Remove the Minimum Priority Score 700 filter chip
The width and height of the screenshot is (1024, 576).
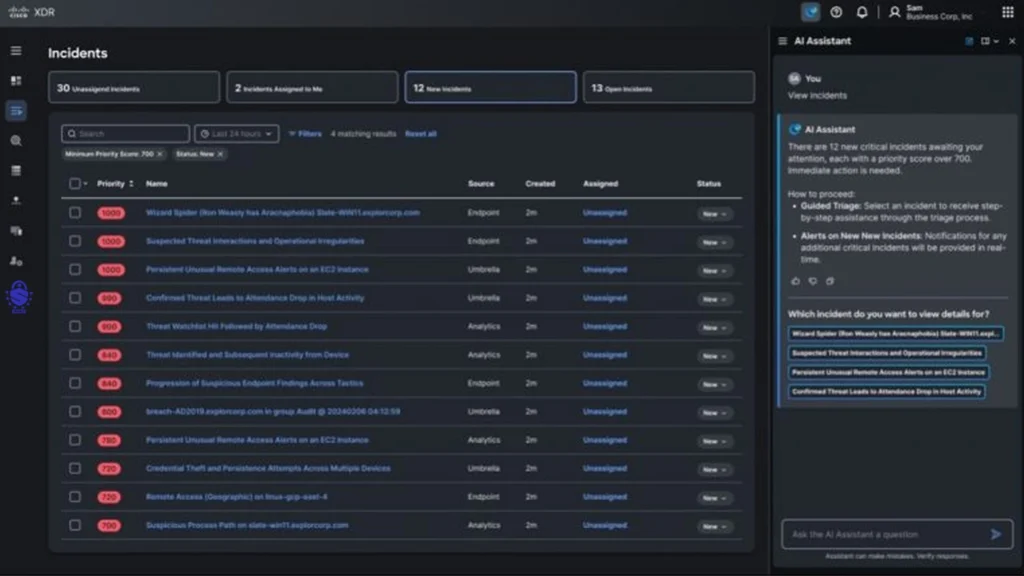coord(159,154)
